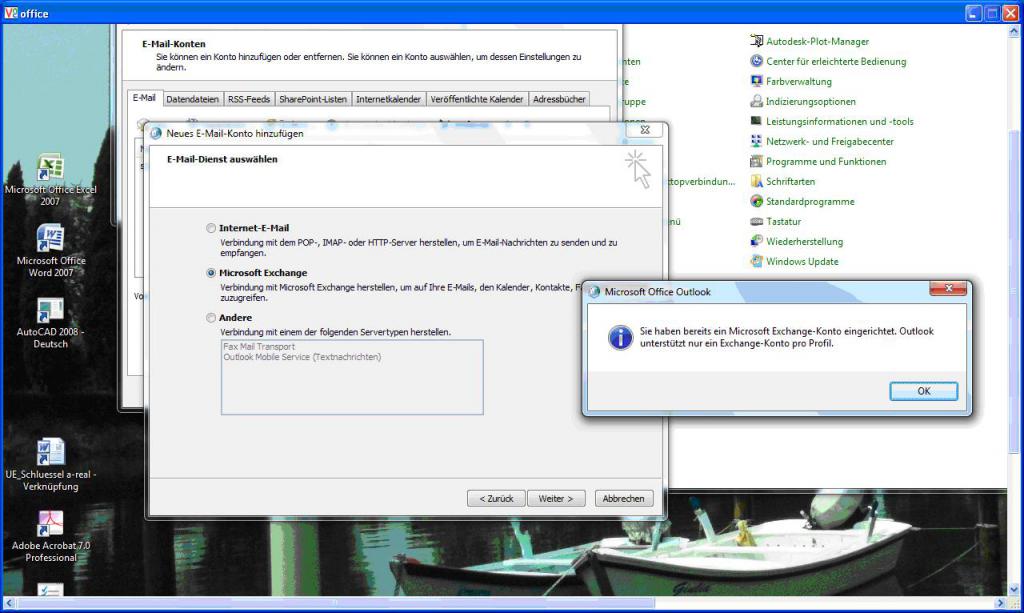Click Abbrechen in the Neues E-Mail-Konto dialog
This screenshot has height=613, width=1024.
[x=624, y=499]
